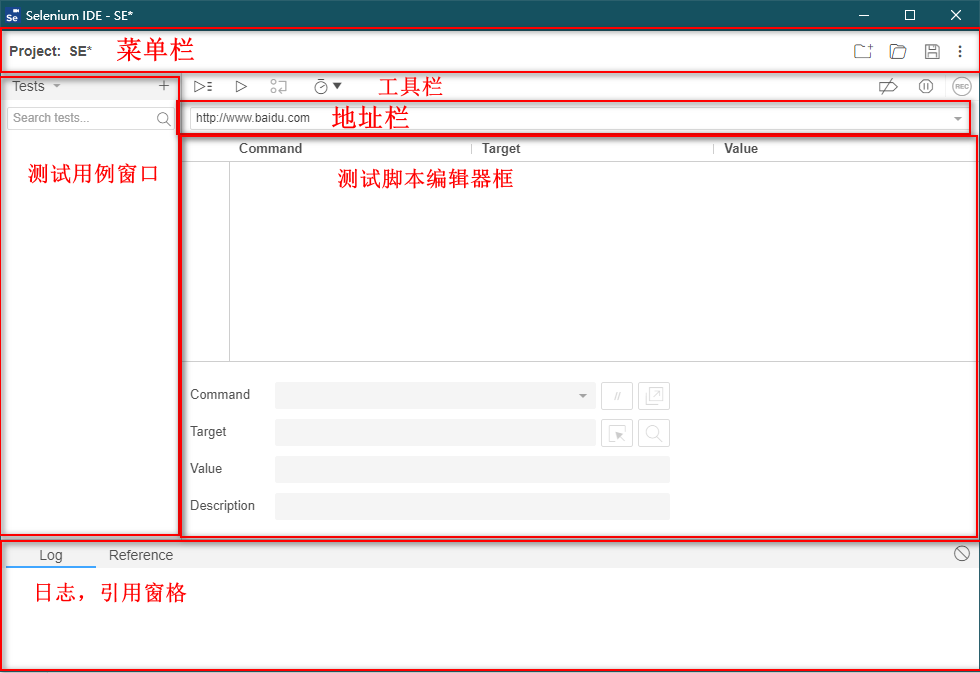Toggle disable breakpoints icon

click(887, 87)
